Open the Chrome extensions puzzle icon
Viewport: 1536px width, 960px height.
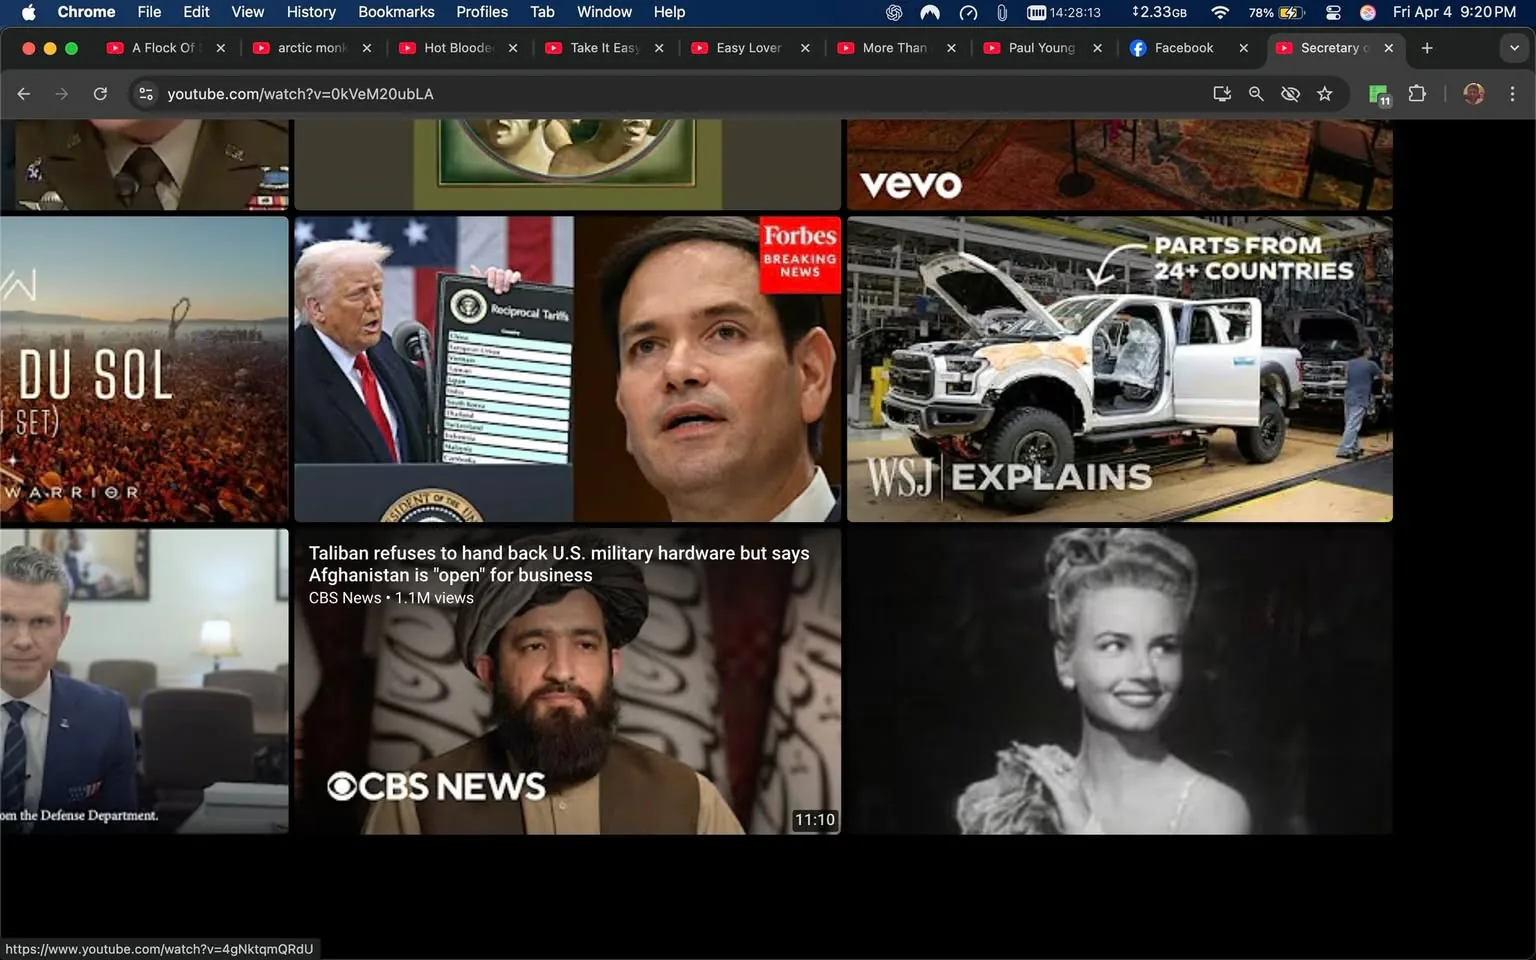pyautogui.click(x=1417, y=93)
